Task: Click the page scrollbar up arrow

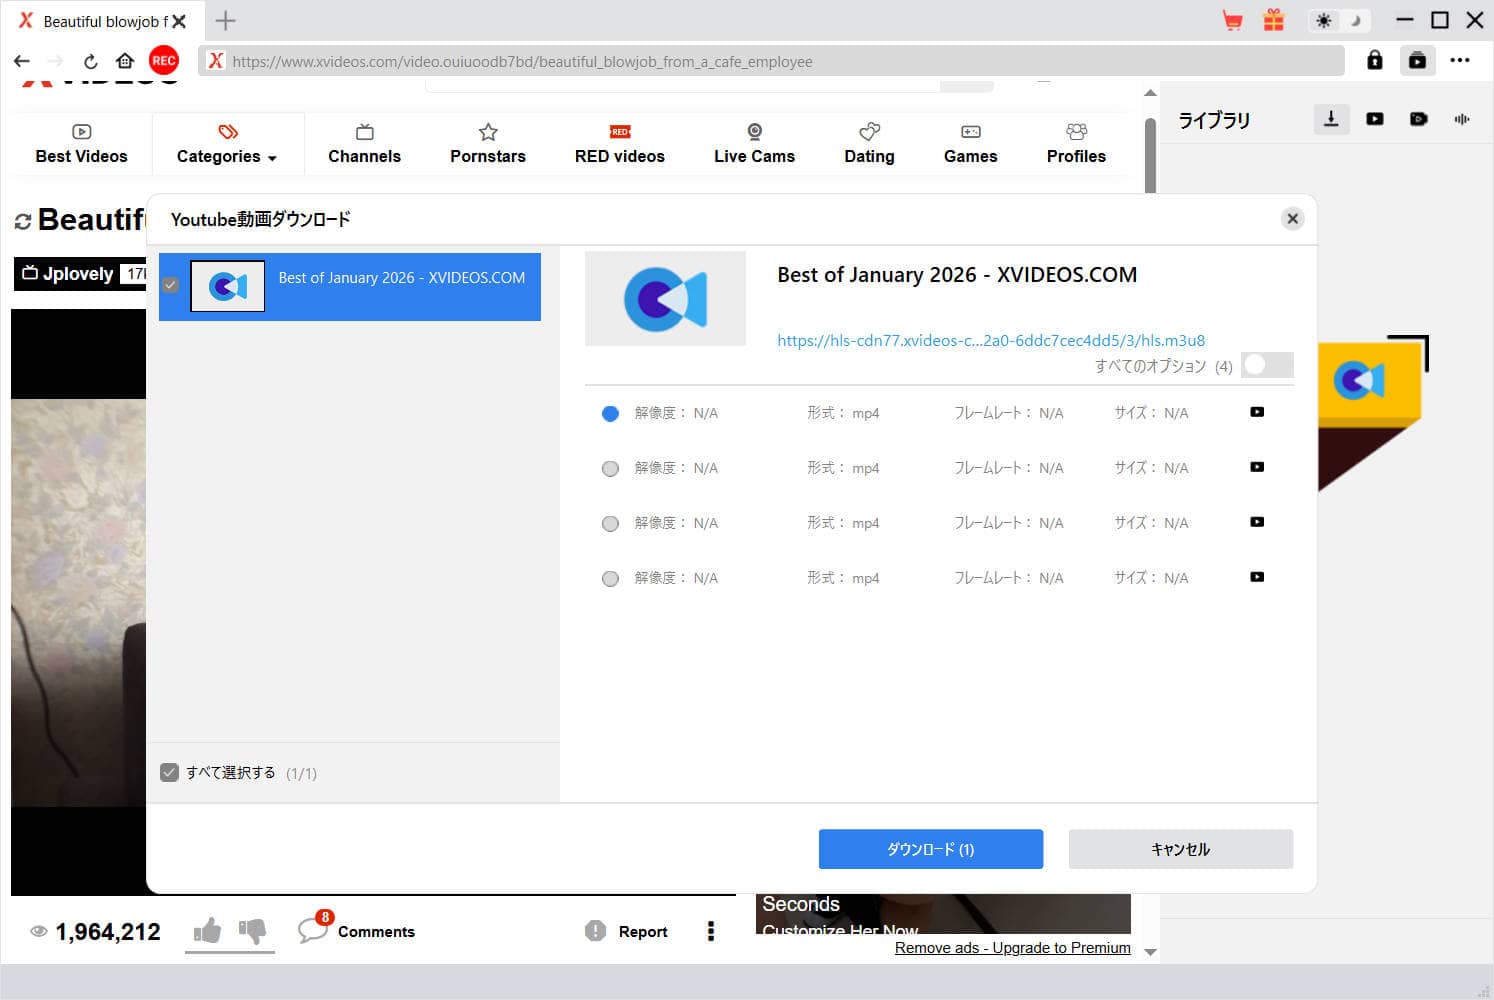Action: [1150, 93]
